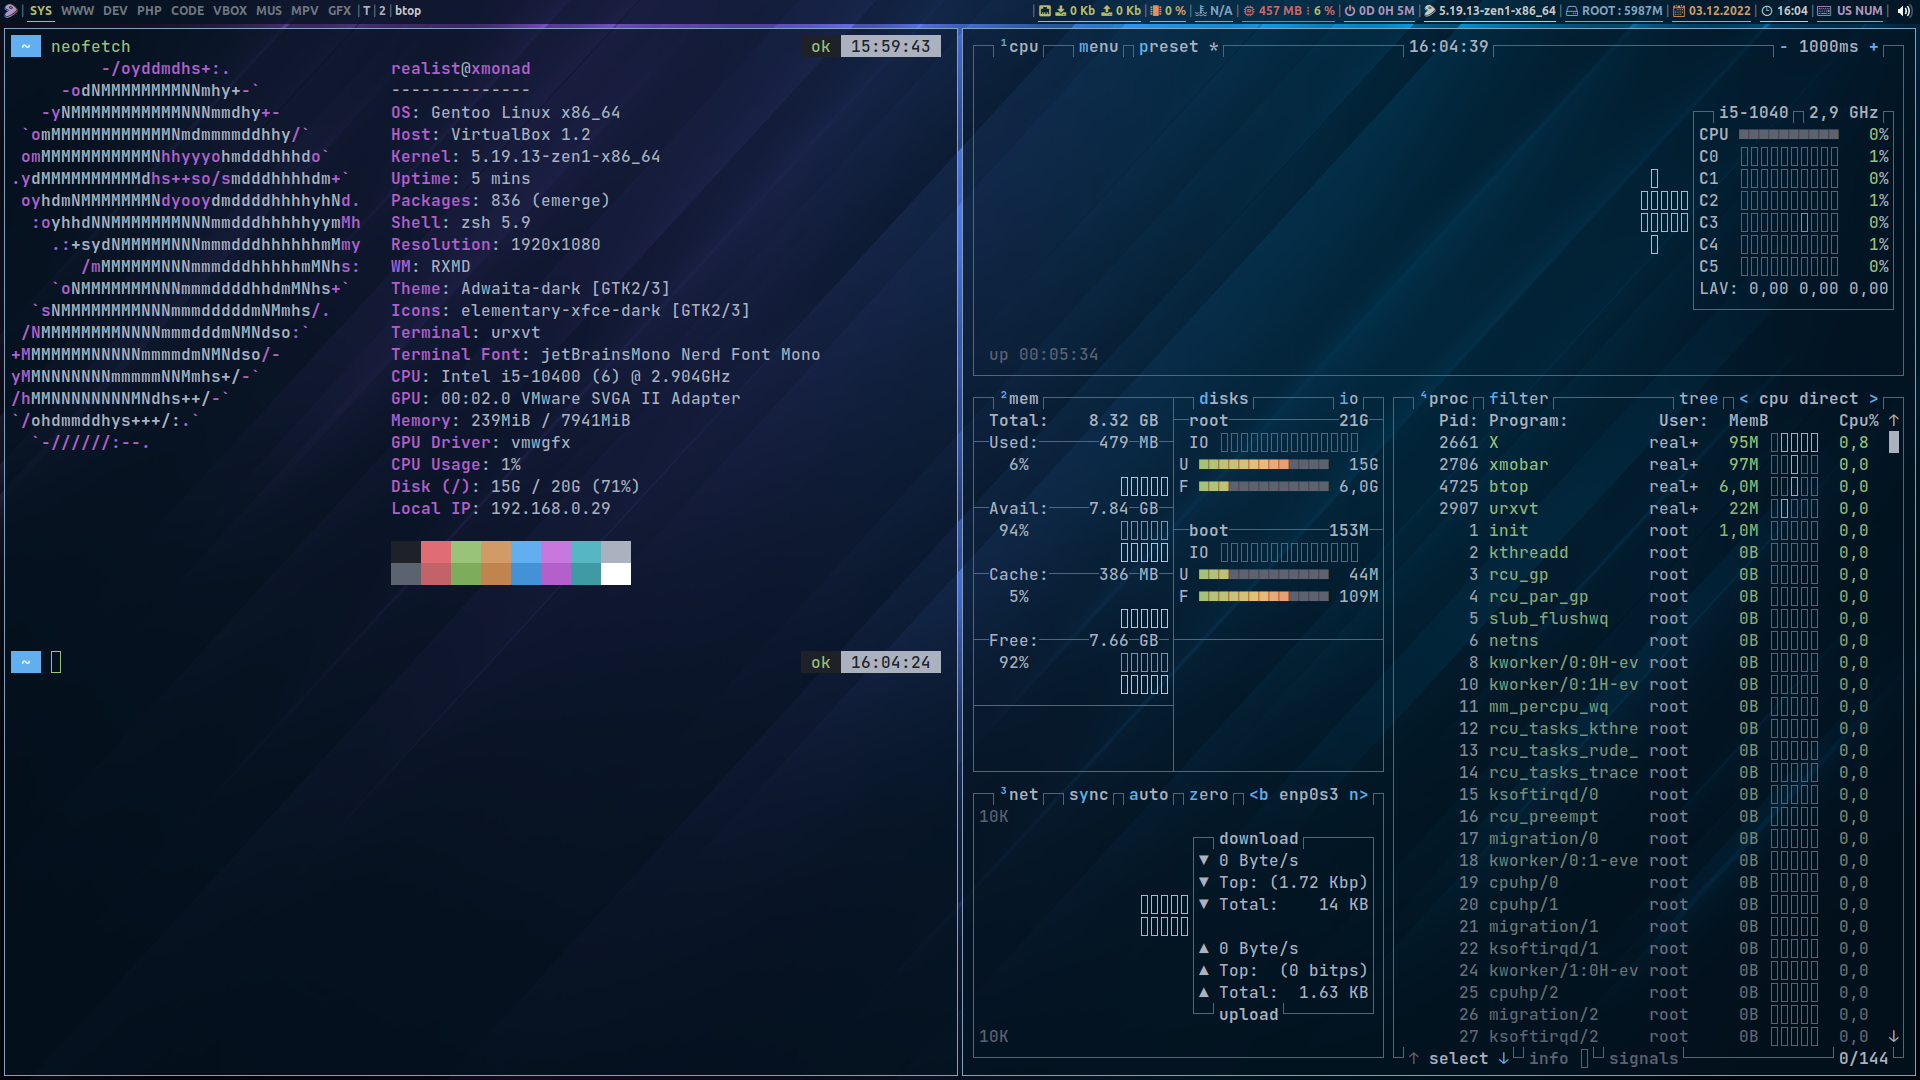
Task: Click info at the bottom of proc panel
Action: pyautogui.click(x=1548, y=1058)
